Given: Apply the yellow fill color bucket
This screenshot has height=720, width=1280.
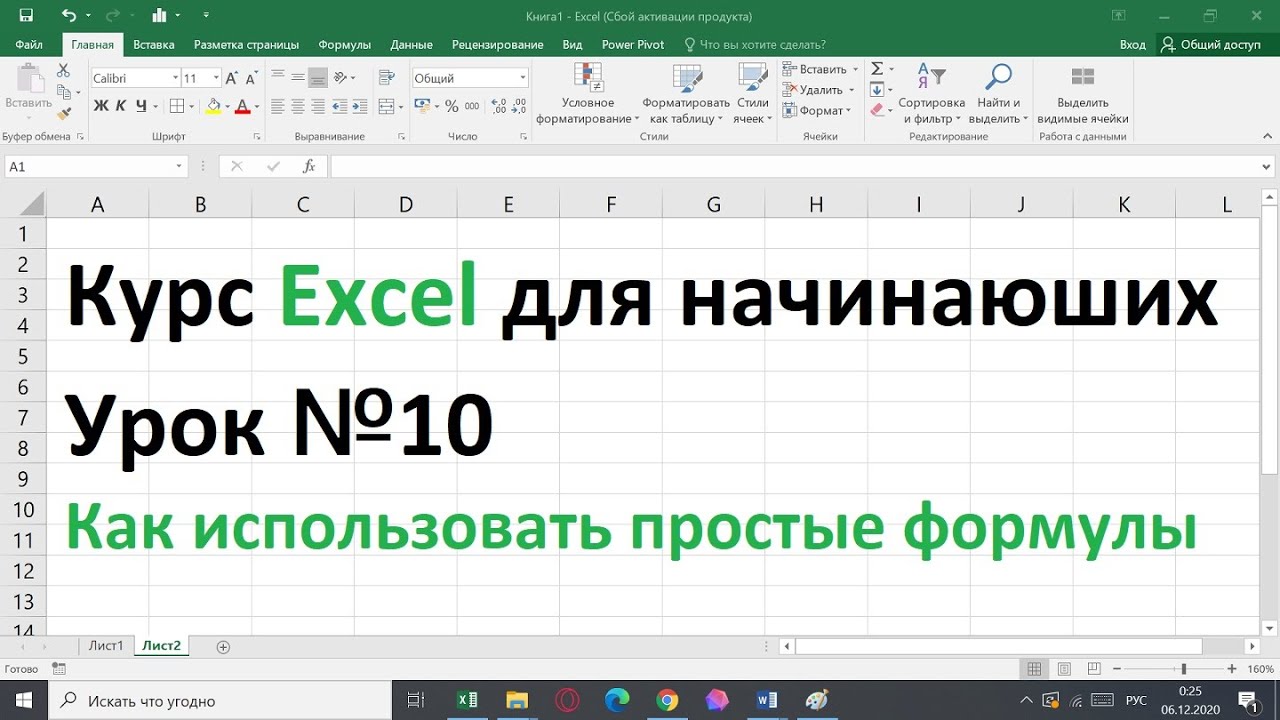Looking at the screenshot, I should click(x=213, y=106).
